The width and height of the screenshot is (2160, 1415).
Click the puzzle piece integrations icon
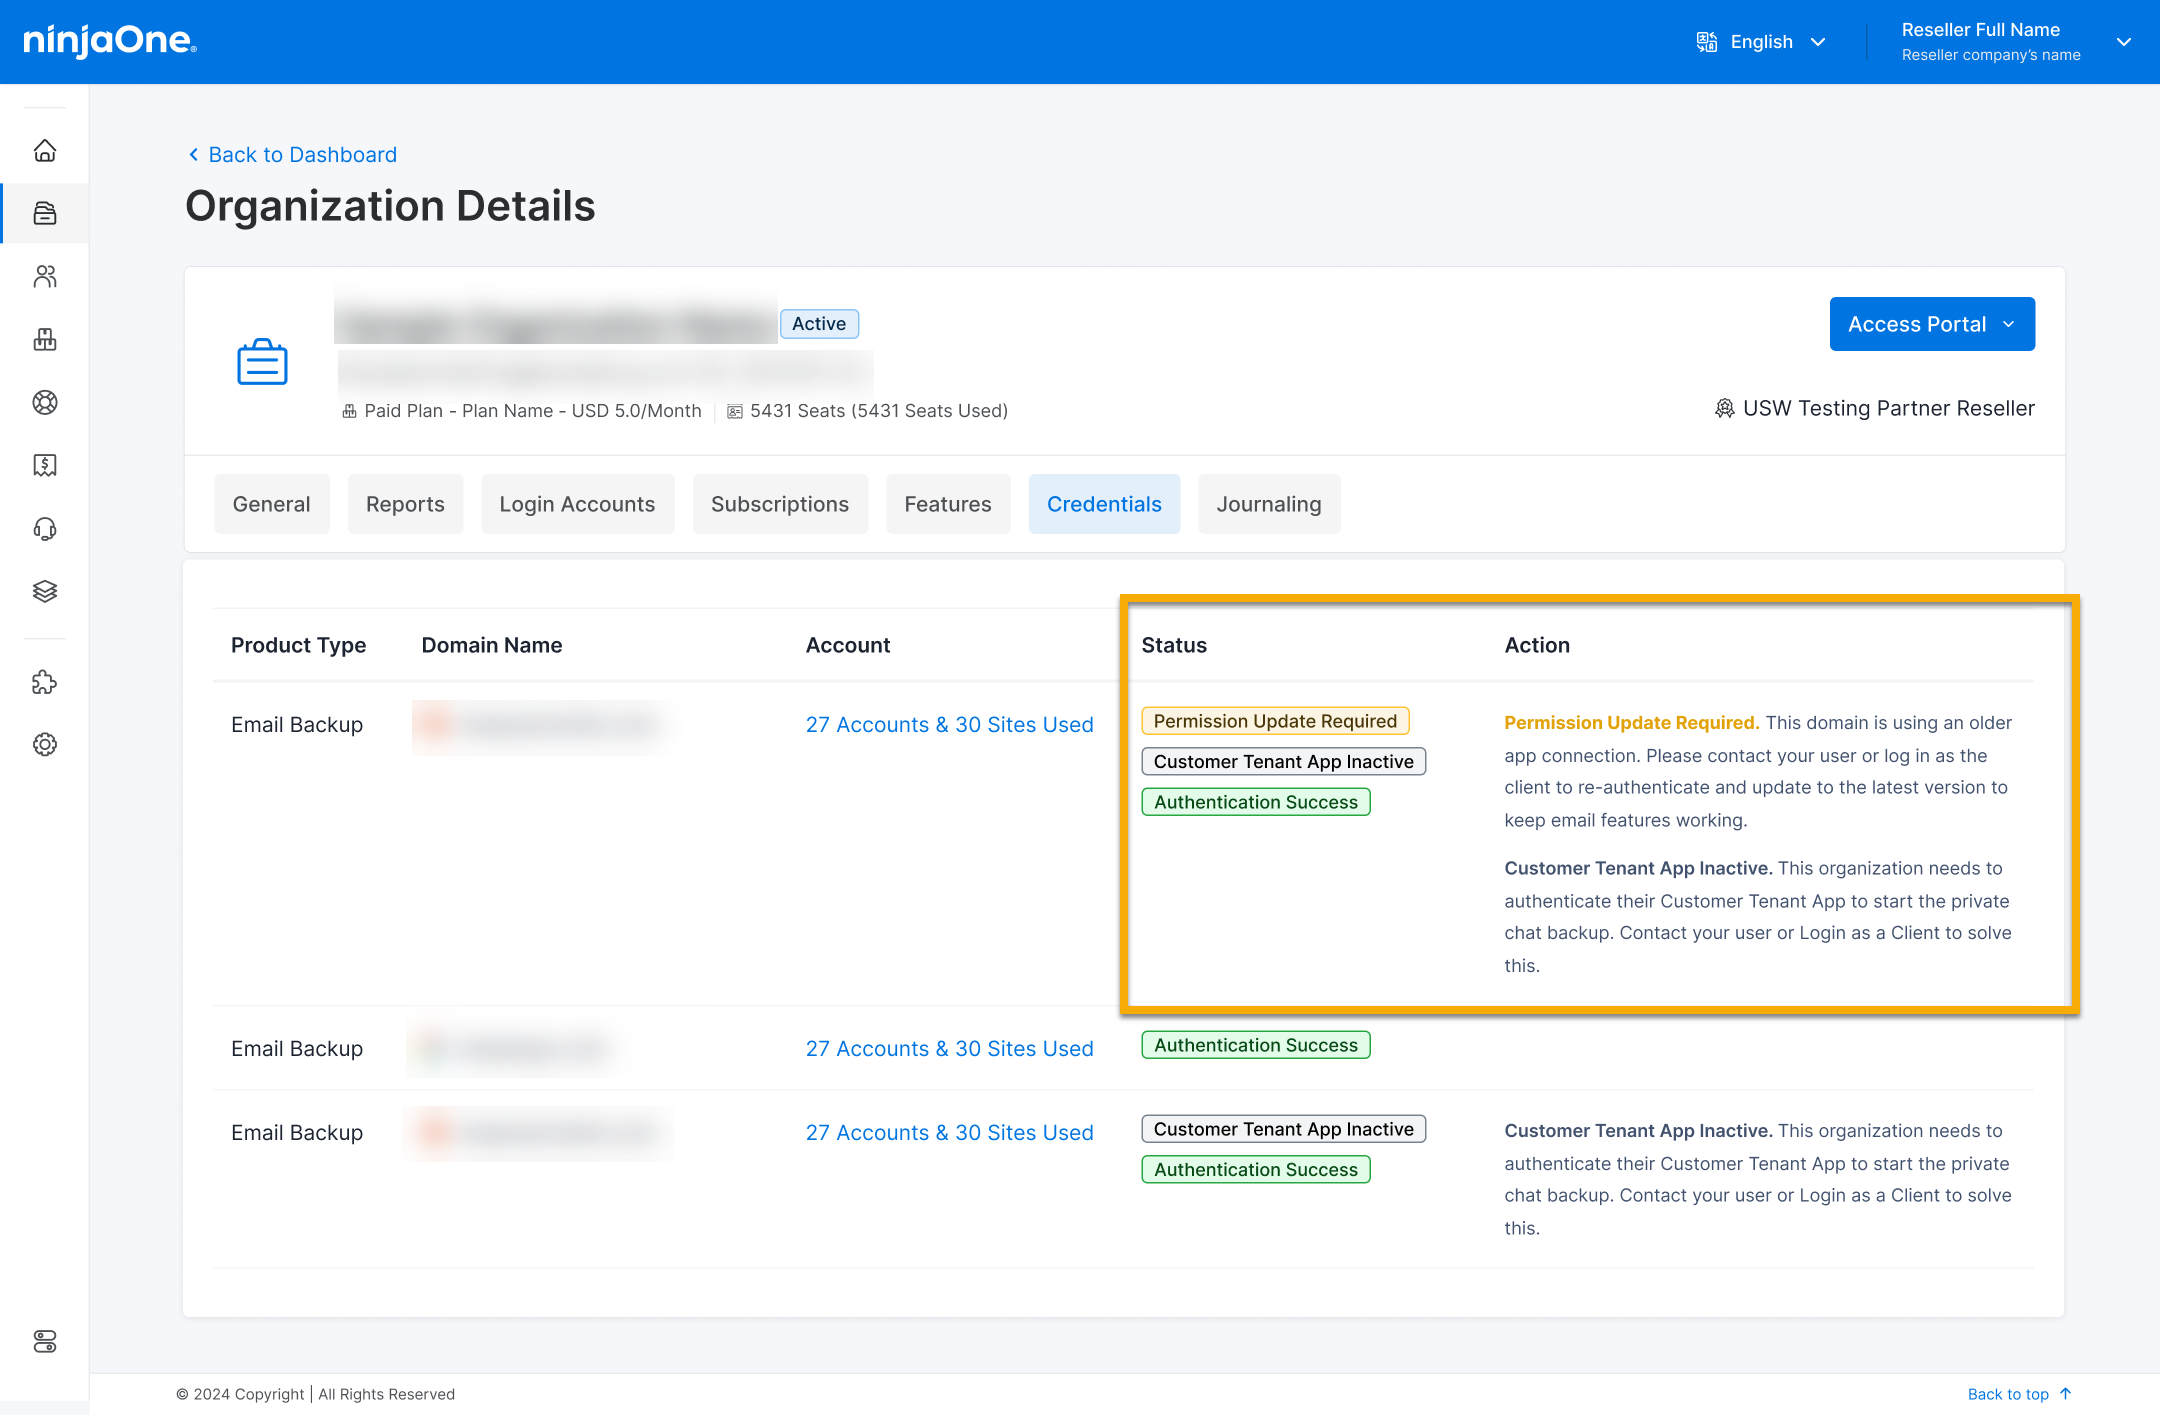tap(45, 683)
